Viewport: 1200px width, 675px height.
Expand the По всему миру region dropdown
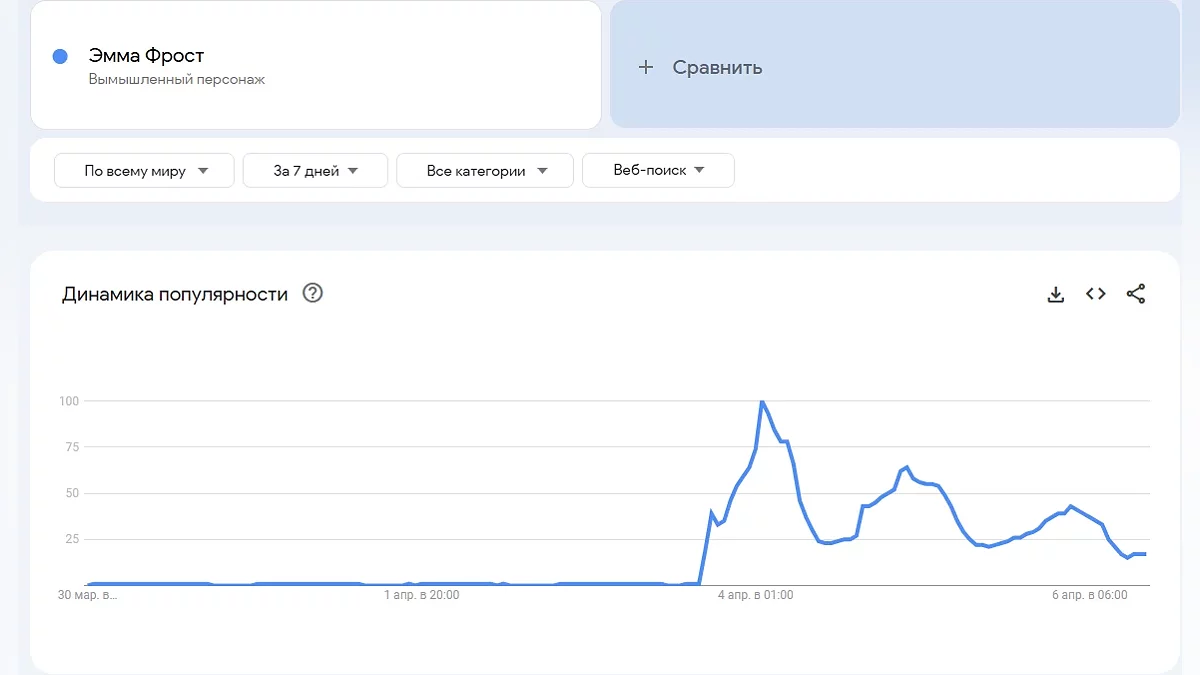pyautogui.click(x=144, y=171)
